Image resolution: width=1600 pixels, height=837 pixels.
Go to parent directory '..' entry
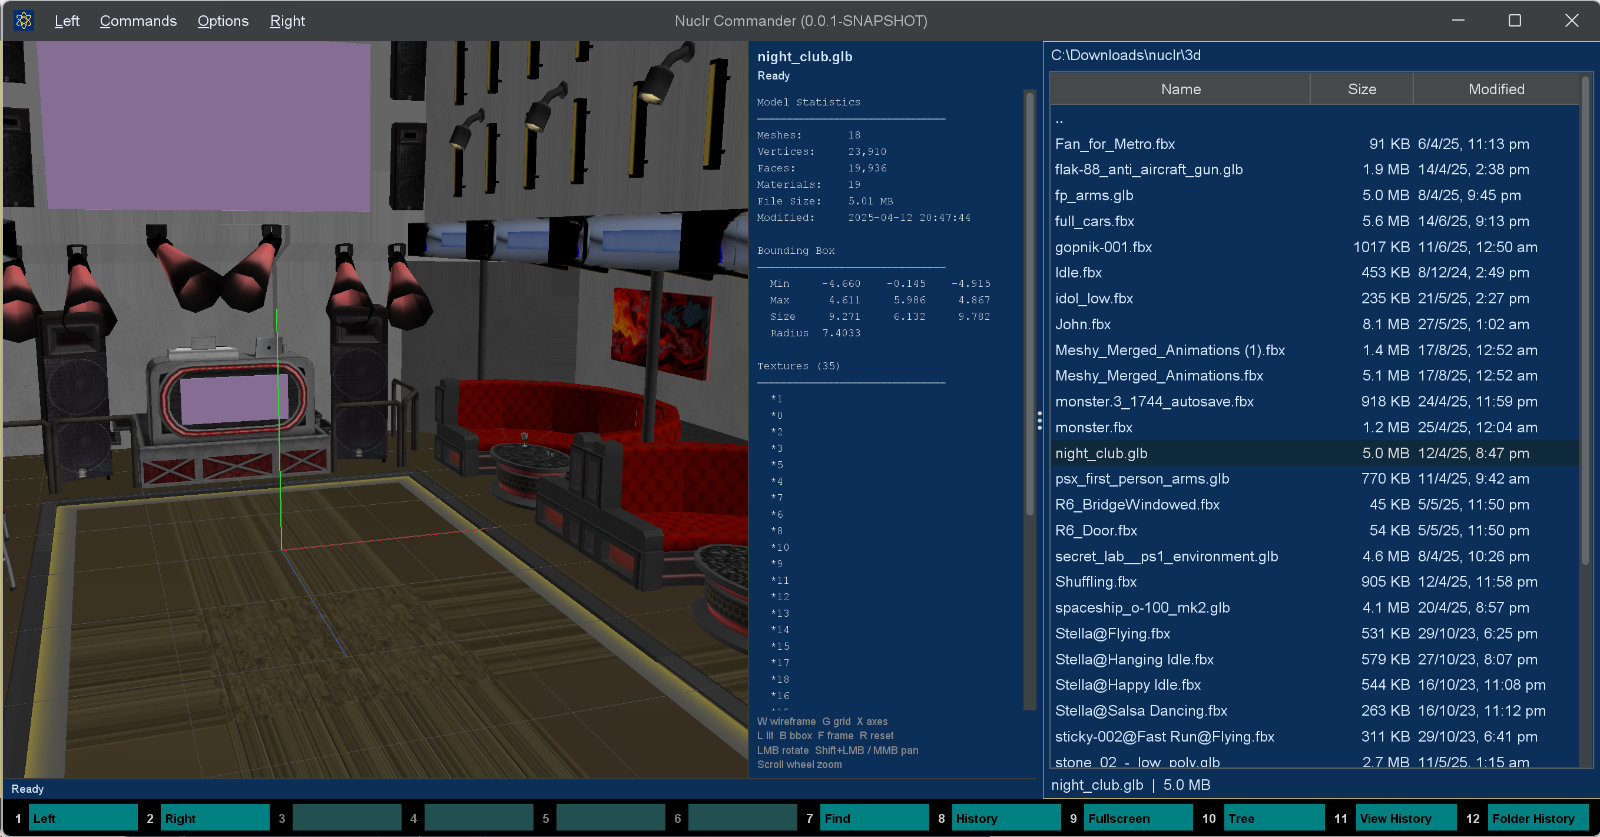(x=1315, y=118)
